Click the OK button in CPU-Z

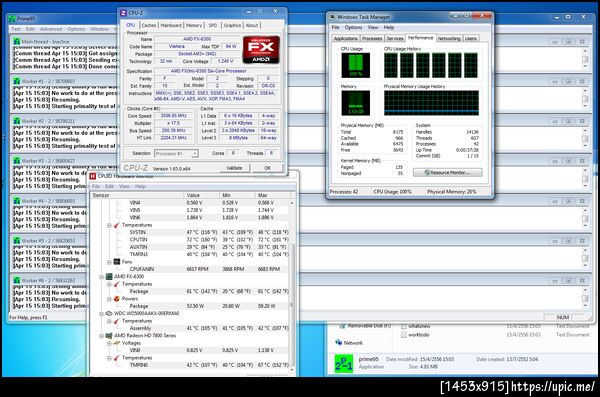click(267, 168)
